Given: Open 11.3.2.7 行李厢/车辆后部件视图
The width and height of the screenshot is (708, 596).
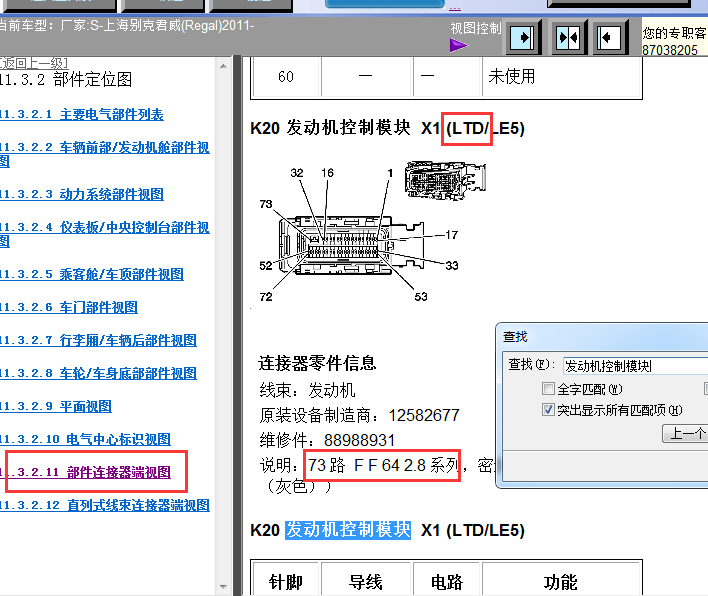Looking at the screenshot, I should [x=98, y=340].
